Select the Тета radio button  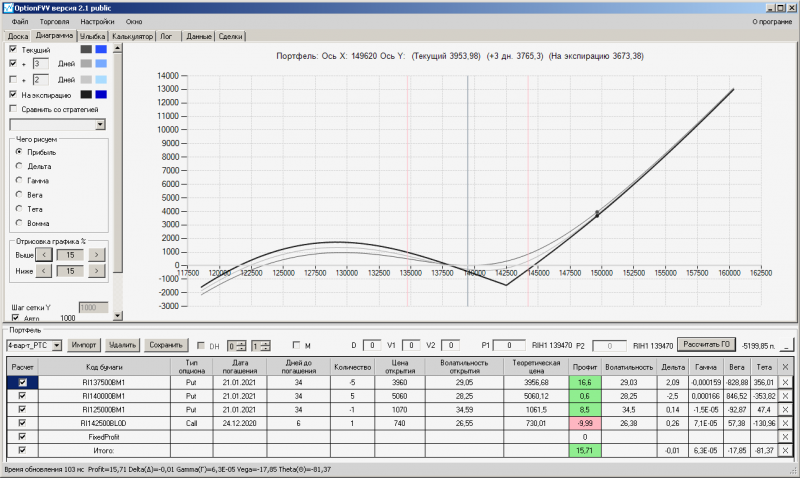(x=19, y=209)
